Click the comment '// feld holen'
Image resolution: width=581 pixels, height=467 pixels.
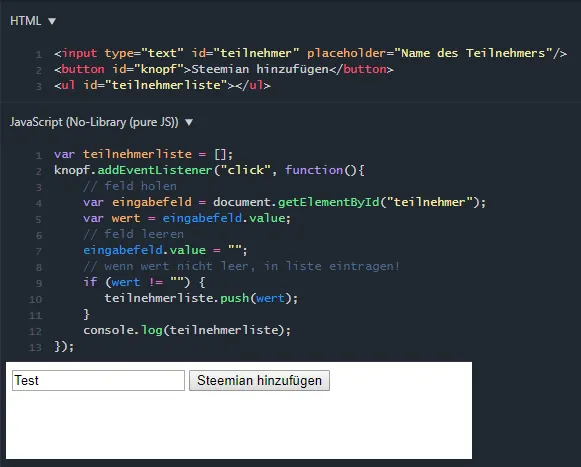[x=130, y=186]
